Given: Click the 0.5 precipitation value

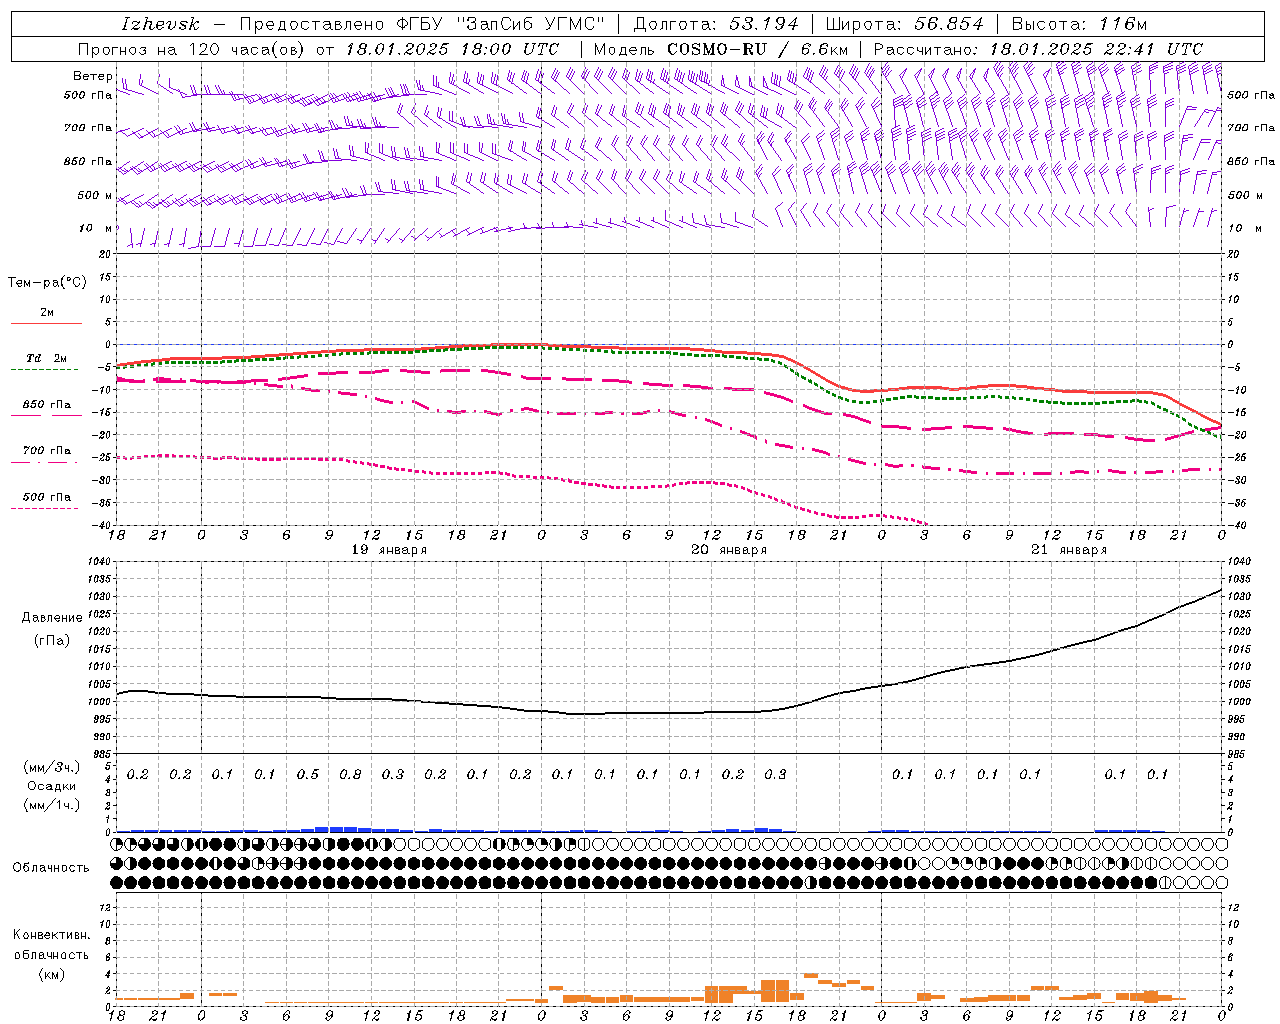Looking at the screenshot, I should [x=308, y=774].
